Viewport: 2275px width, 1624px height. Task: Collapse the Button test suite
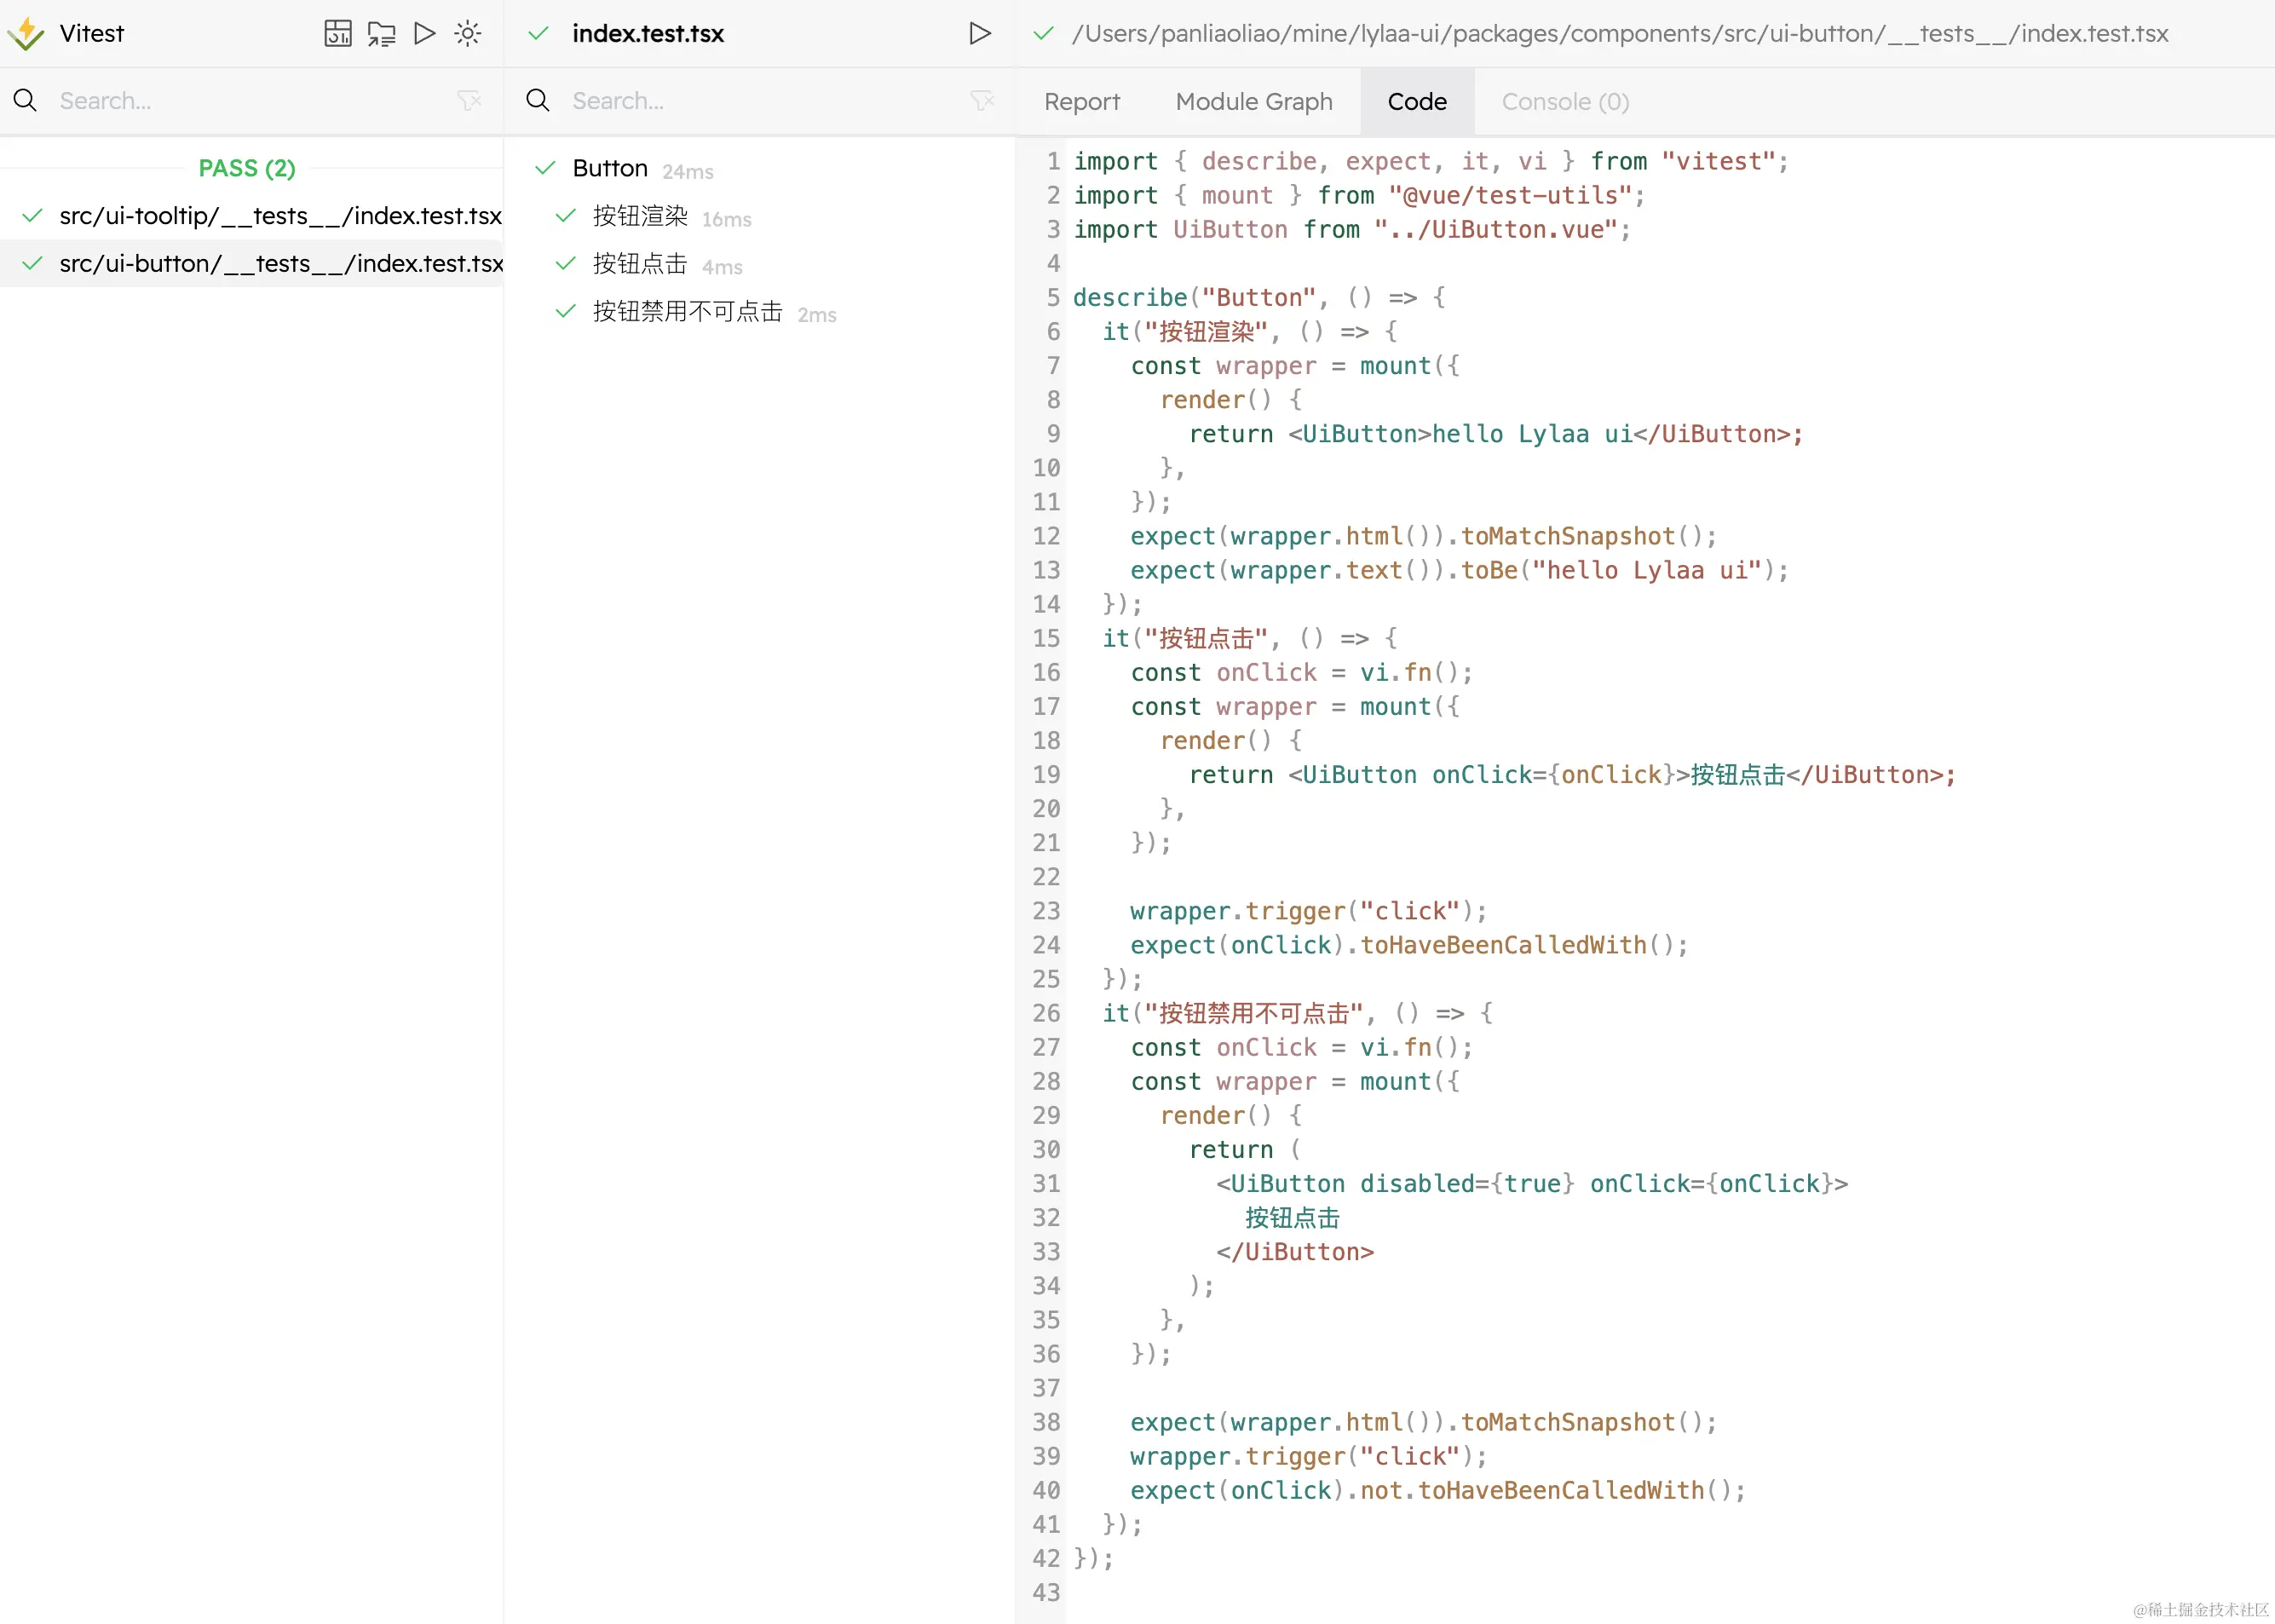point(610,168)
